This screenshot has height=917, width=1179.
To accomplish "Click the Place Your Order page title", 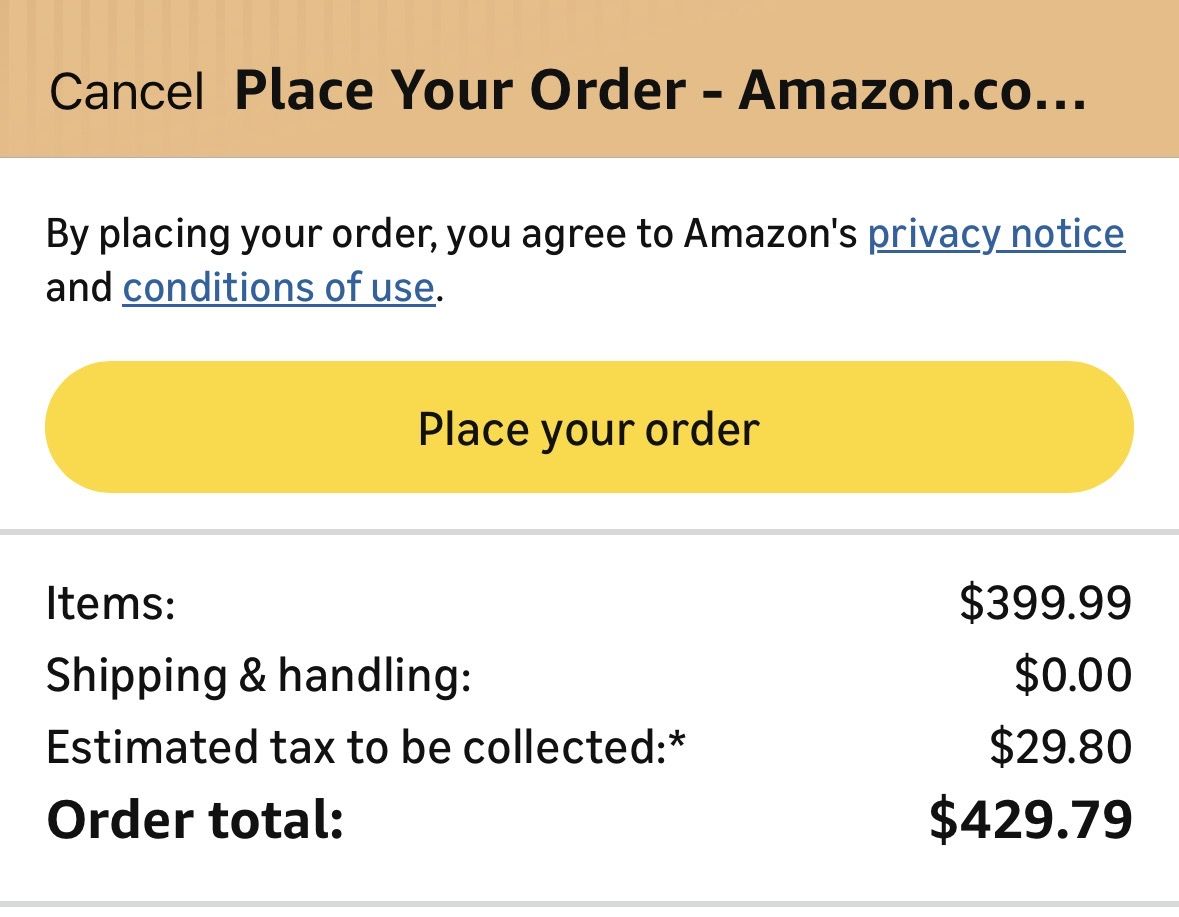I will (659, 91).
